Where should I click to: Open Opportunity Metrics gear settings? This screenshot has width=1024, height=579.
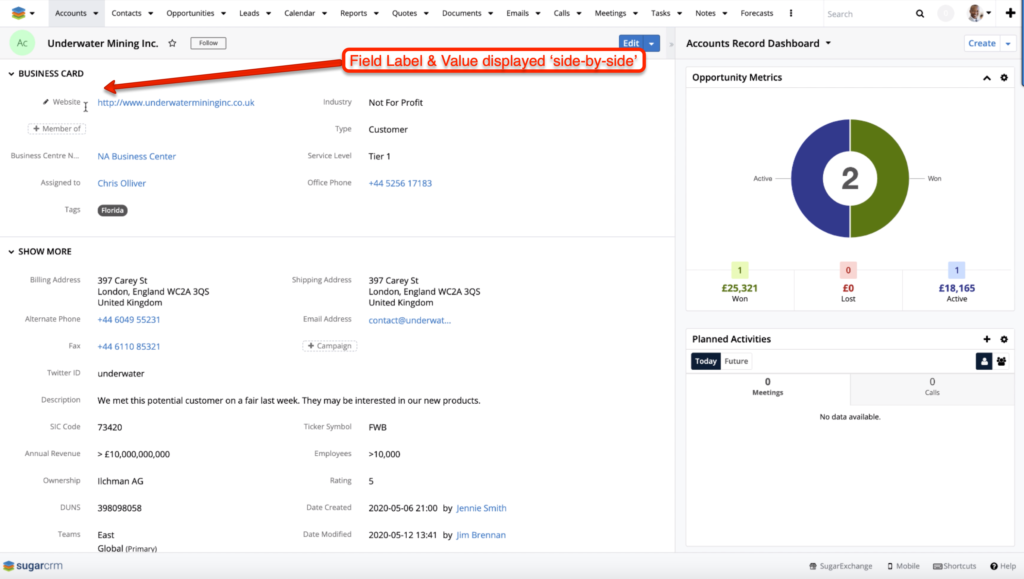pos(1004,78)
